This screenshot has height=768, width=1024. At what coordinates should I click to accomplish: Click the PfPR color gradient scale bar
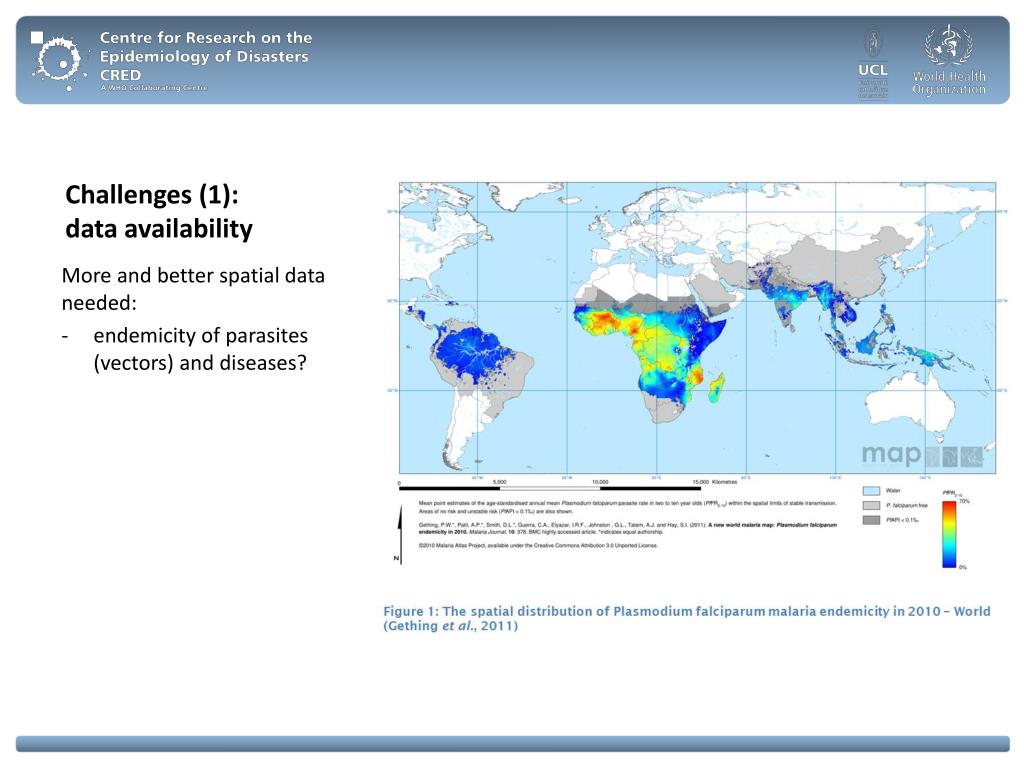point(949,532)
